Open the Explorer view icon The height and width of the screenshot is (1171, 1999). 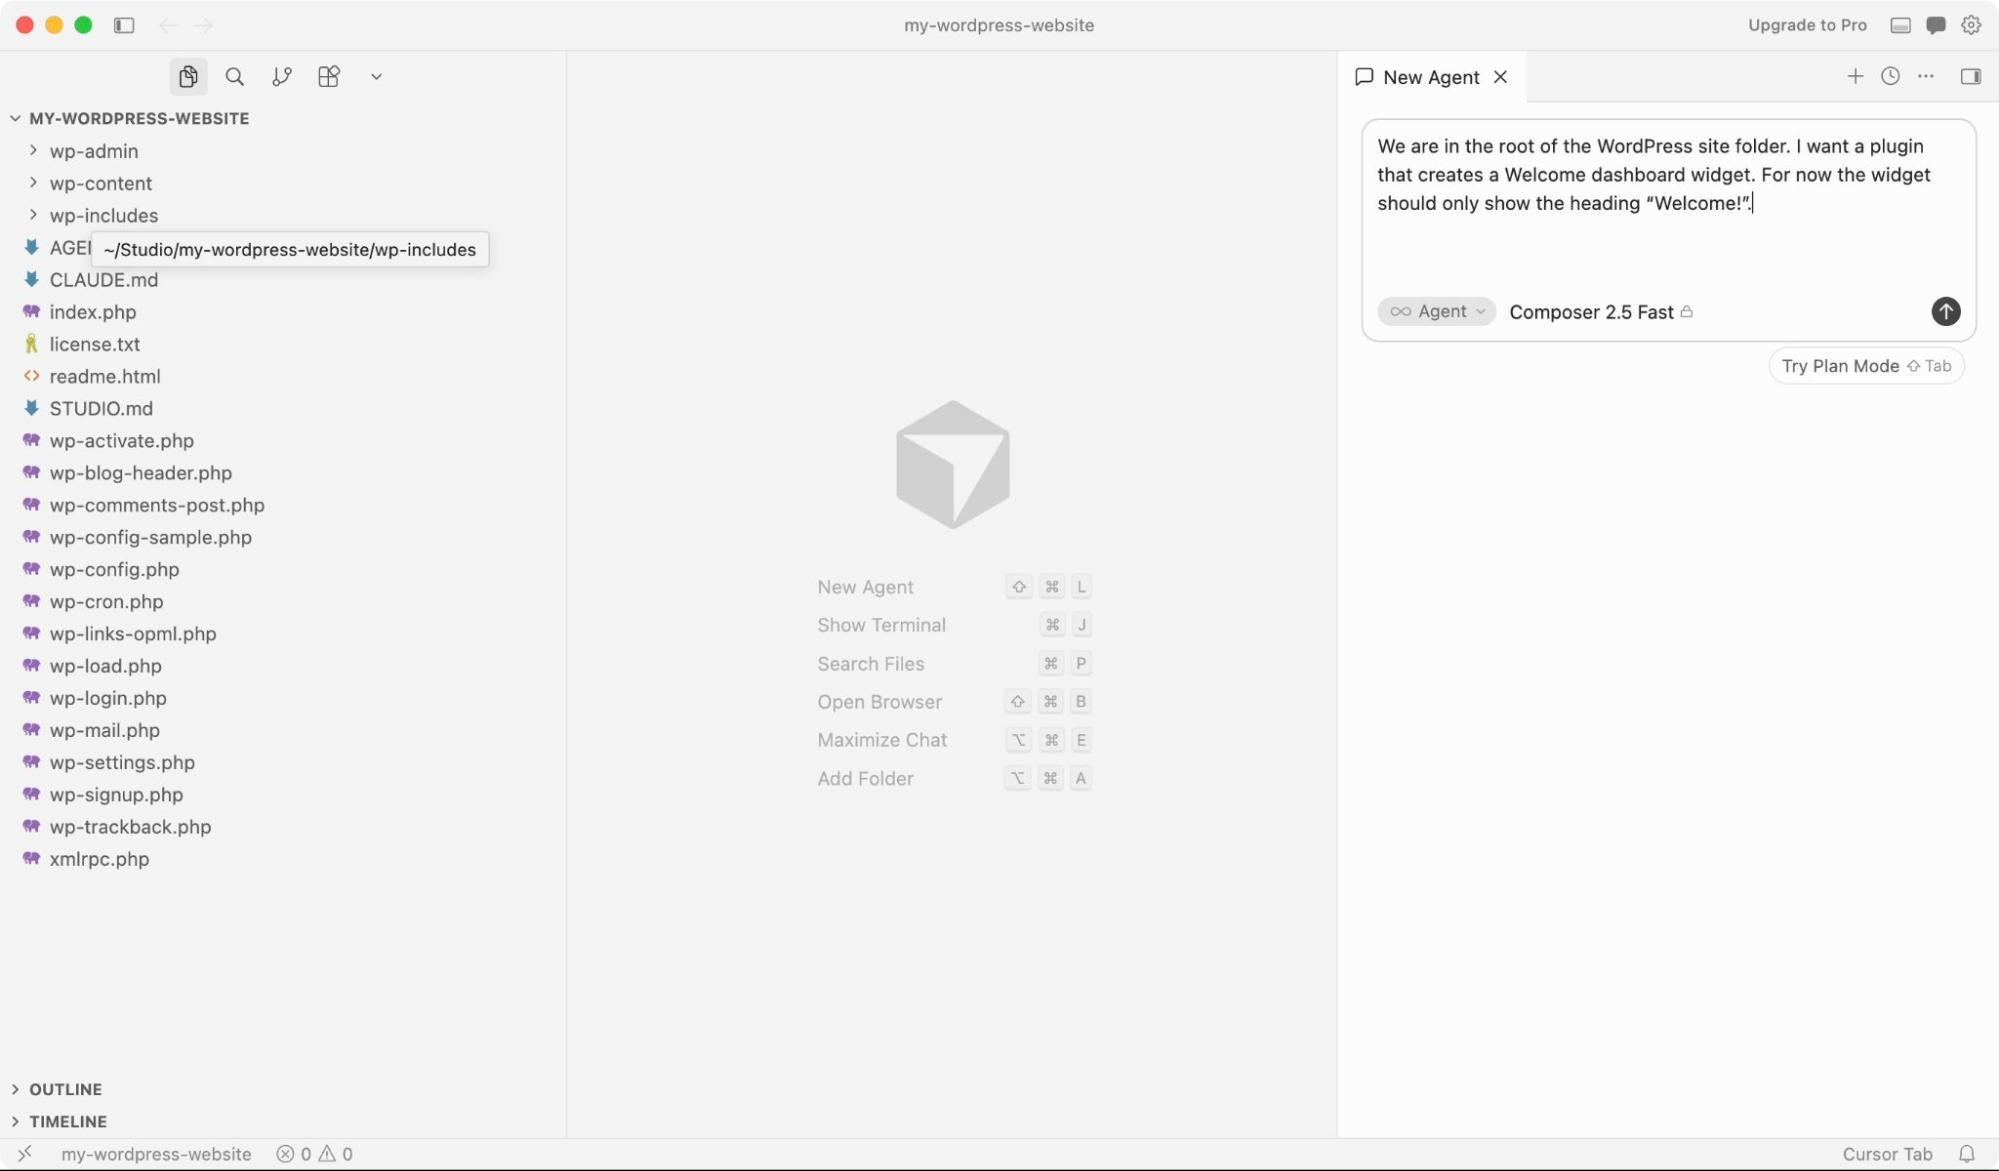(188, 77)
